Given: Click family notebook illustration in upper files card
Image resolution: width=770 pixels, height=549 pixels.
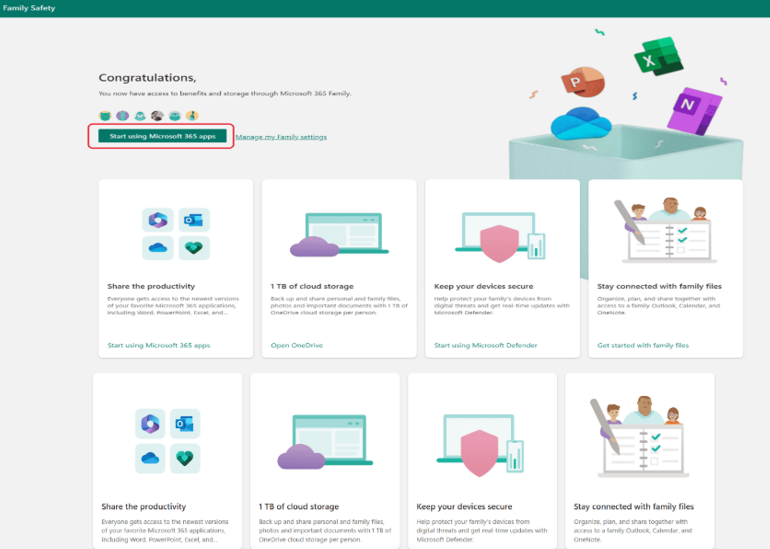Looking at the screenshot, I should point(665,229).
